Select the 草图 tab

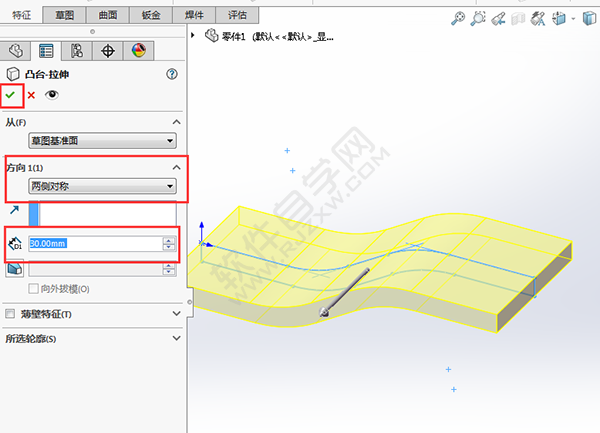point(65,15)
